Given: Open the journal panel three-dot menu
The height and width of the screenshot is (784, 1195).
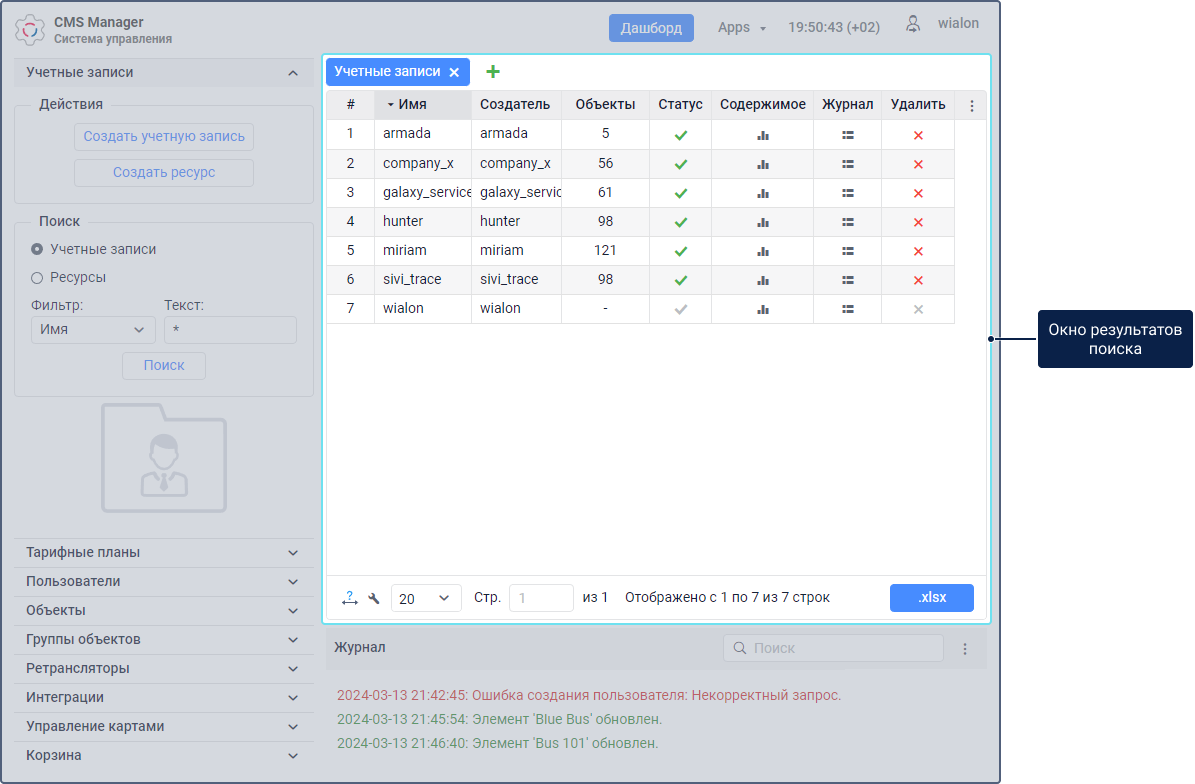Looking at the screenshot, I should pyautogui.click(x=964, y=648).
